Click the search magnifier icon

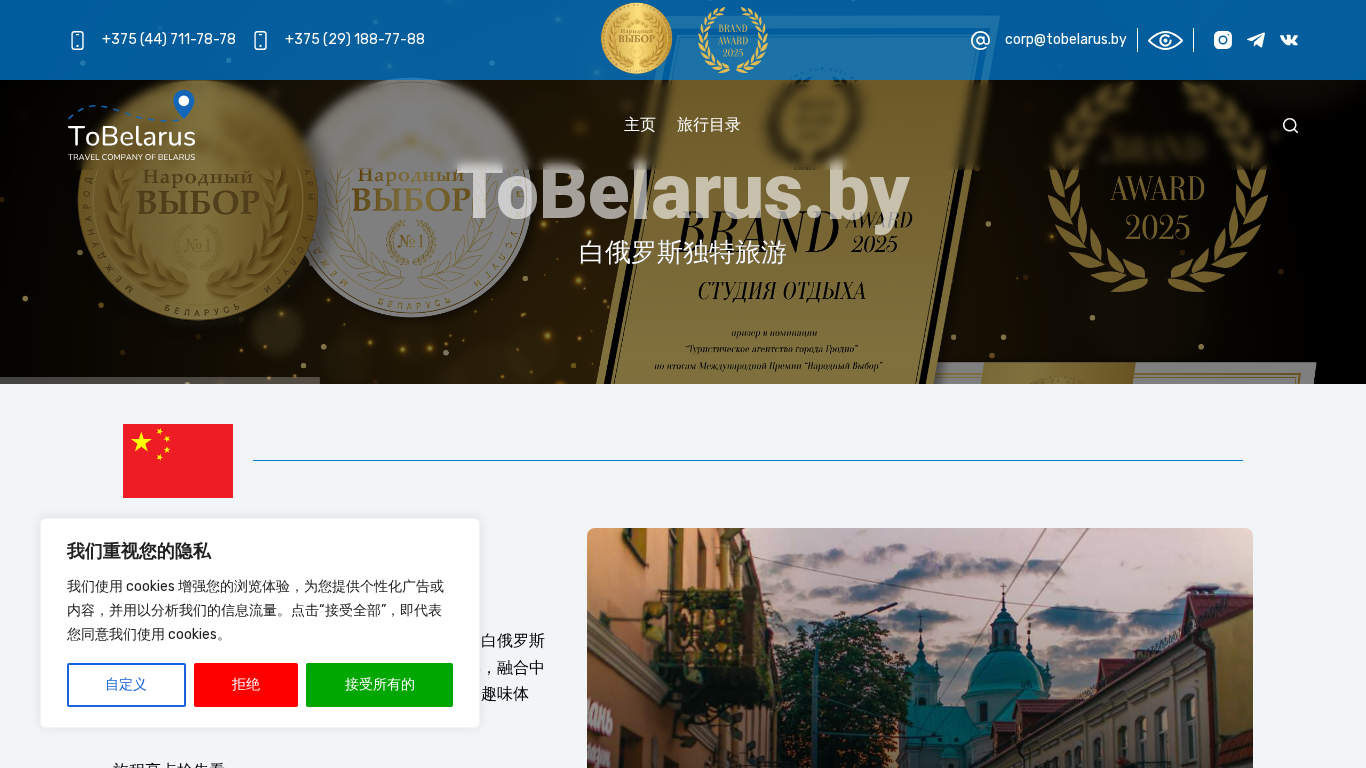click(1291, 125)
